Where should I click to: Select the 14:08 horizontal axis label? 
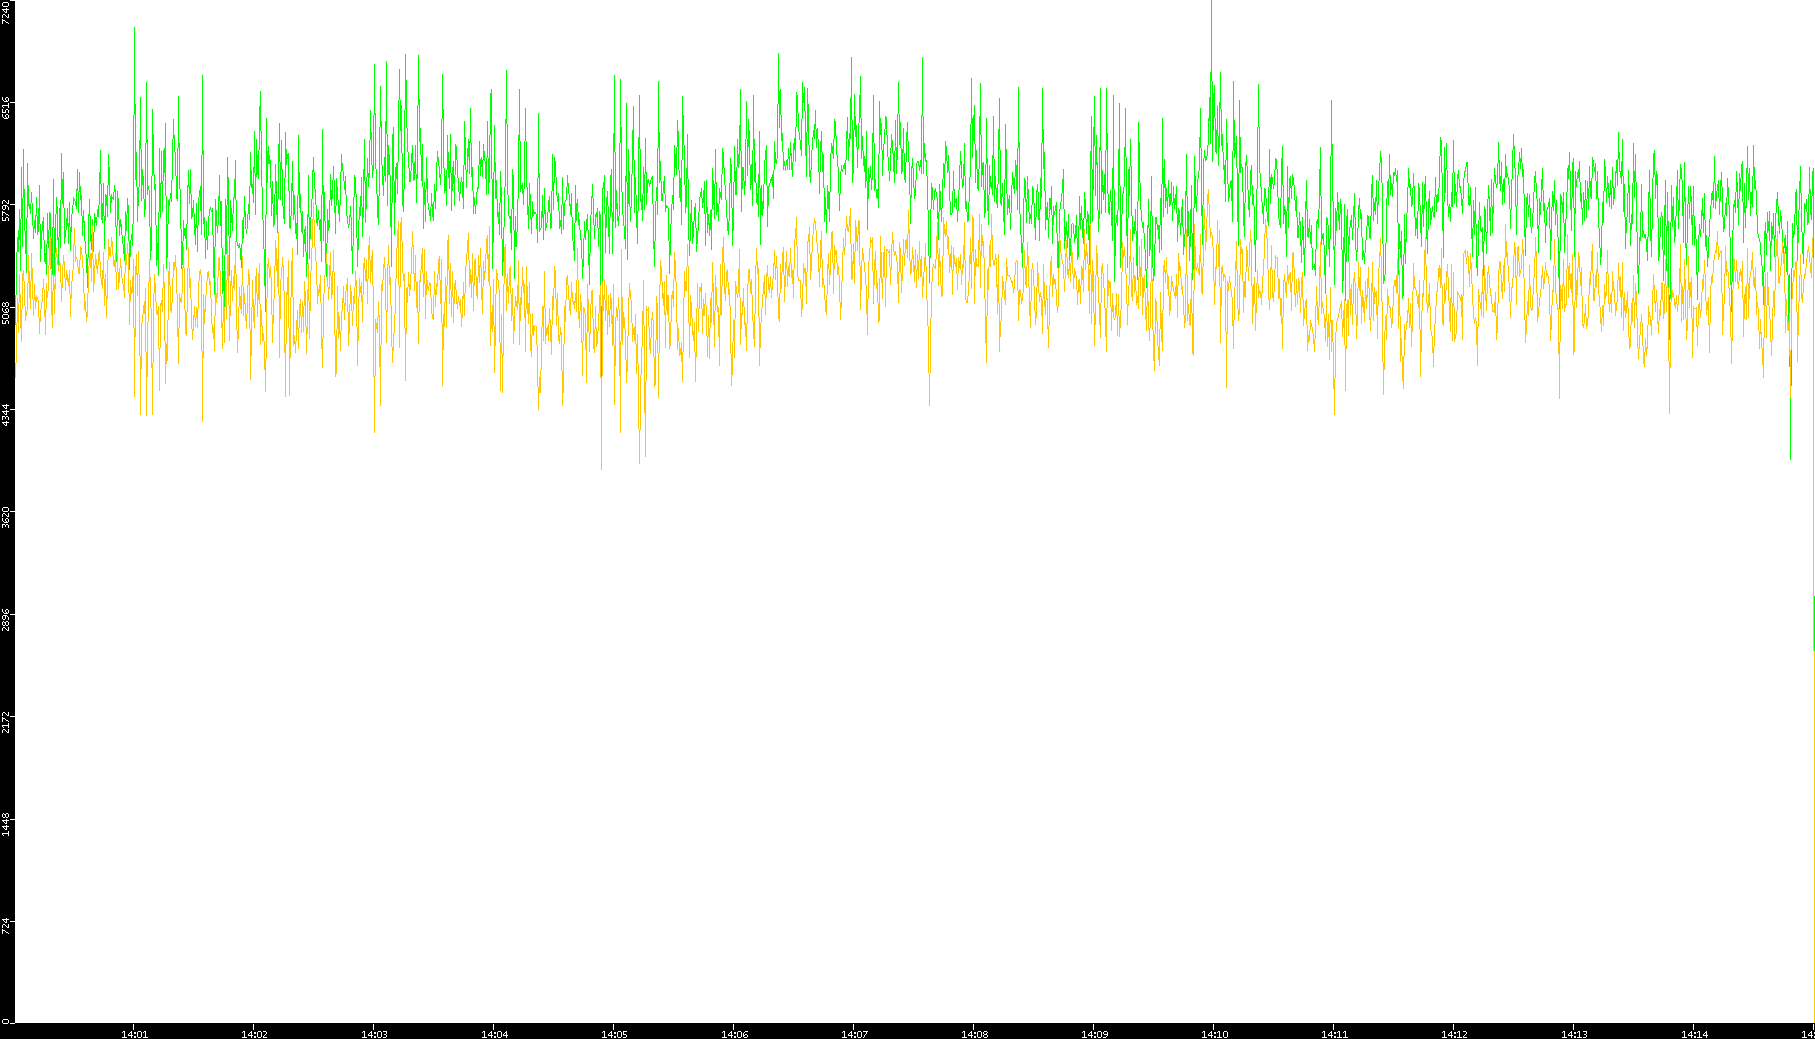(x=975, y=1034)
